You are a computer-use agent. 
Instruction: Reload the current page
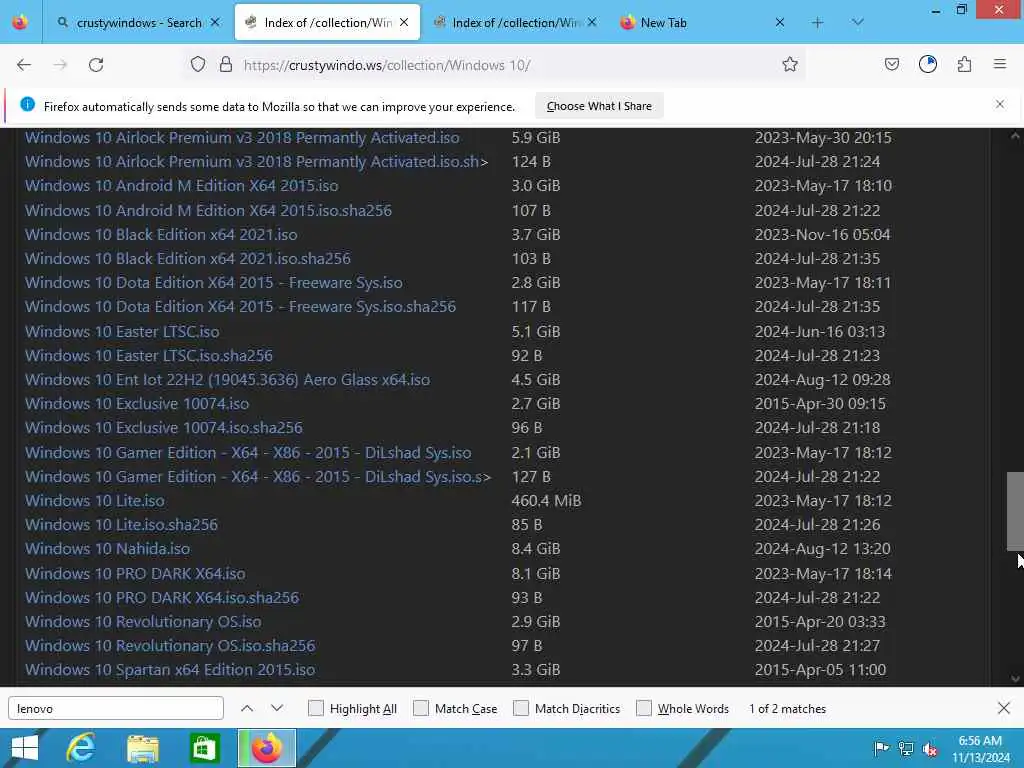point(96,65)
